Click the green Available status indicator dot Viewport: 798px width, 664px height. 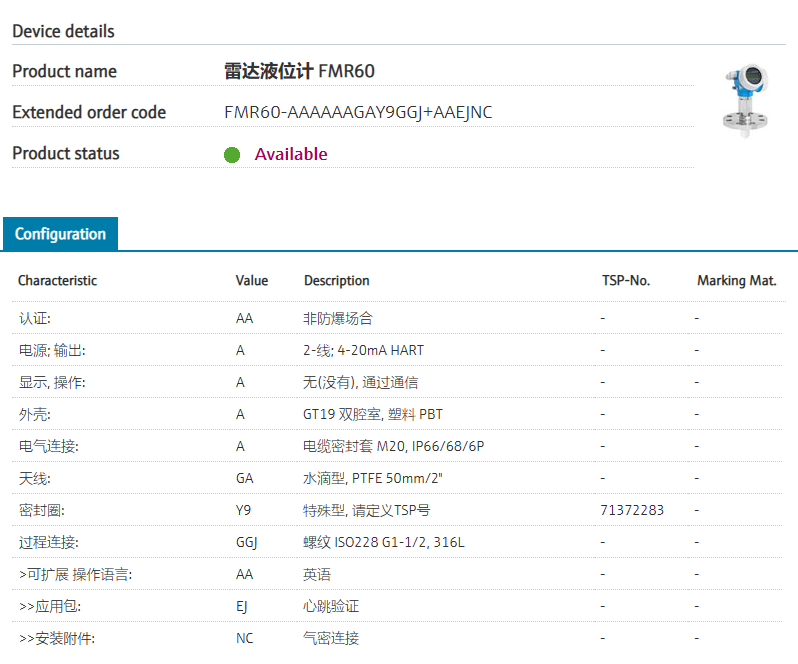(232, 155)
